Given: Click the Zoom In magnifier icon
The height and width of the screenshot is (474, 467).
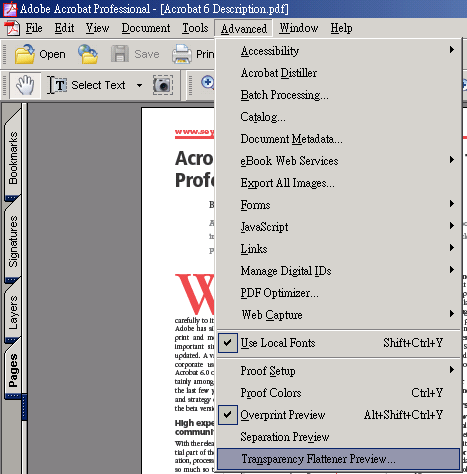Looking at the screenshot, I should [208, 82].
